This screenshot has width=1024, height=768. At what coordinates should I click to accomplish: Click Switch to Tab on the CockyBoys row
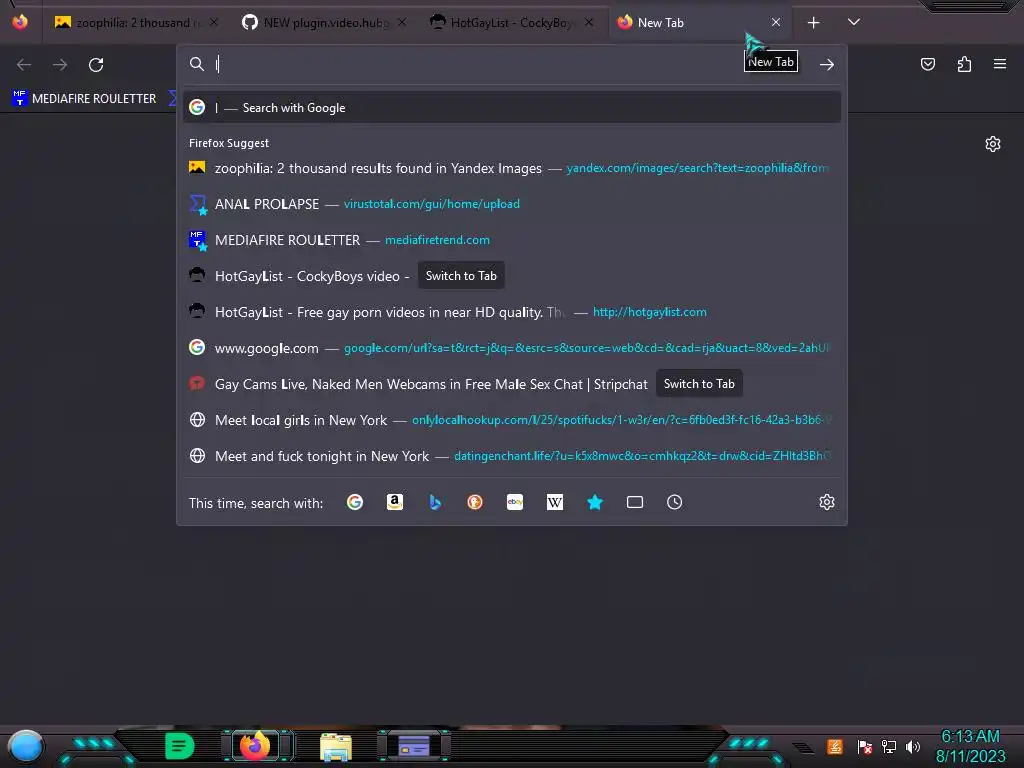tap(461, 276)
